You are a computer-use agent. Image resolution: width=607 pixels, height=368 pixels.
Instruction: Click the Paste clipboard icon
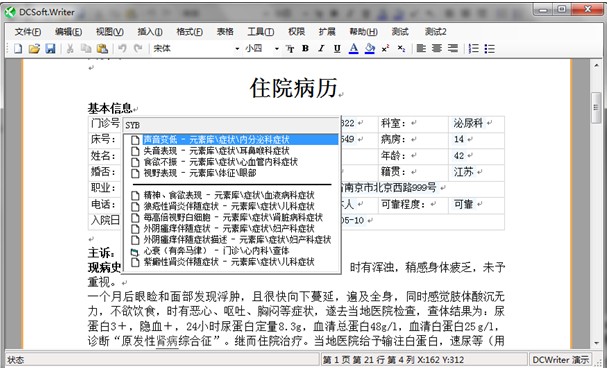[102, 49]
